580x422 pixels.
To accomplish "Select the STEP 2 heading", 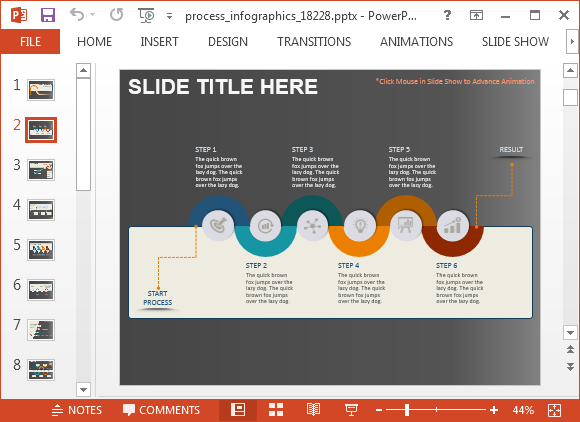I will point(256,266).
